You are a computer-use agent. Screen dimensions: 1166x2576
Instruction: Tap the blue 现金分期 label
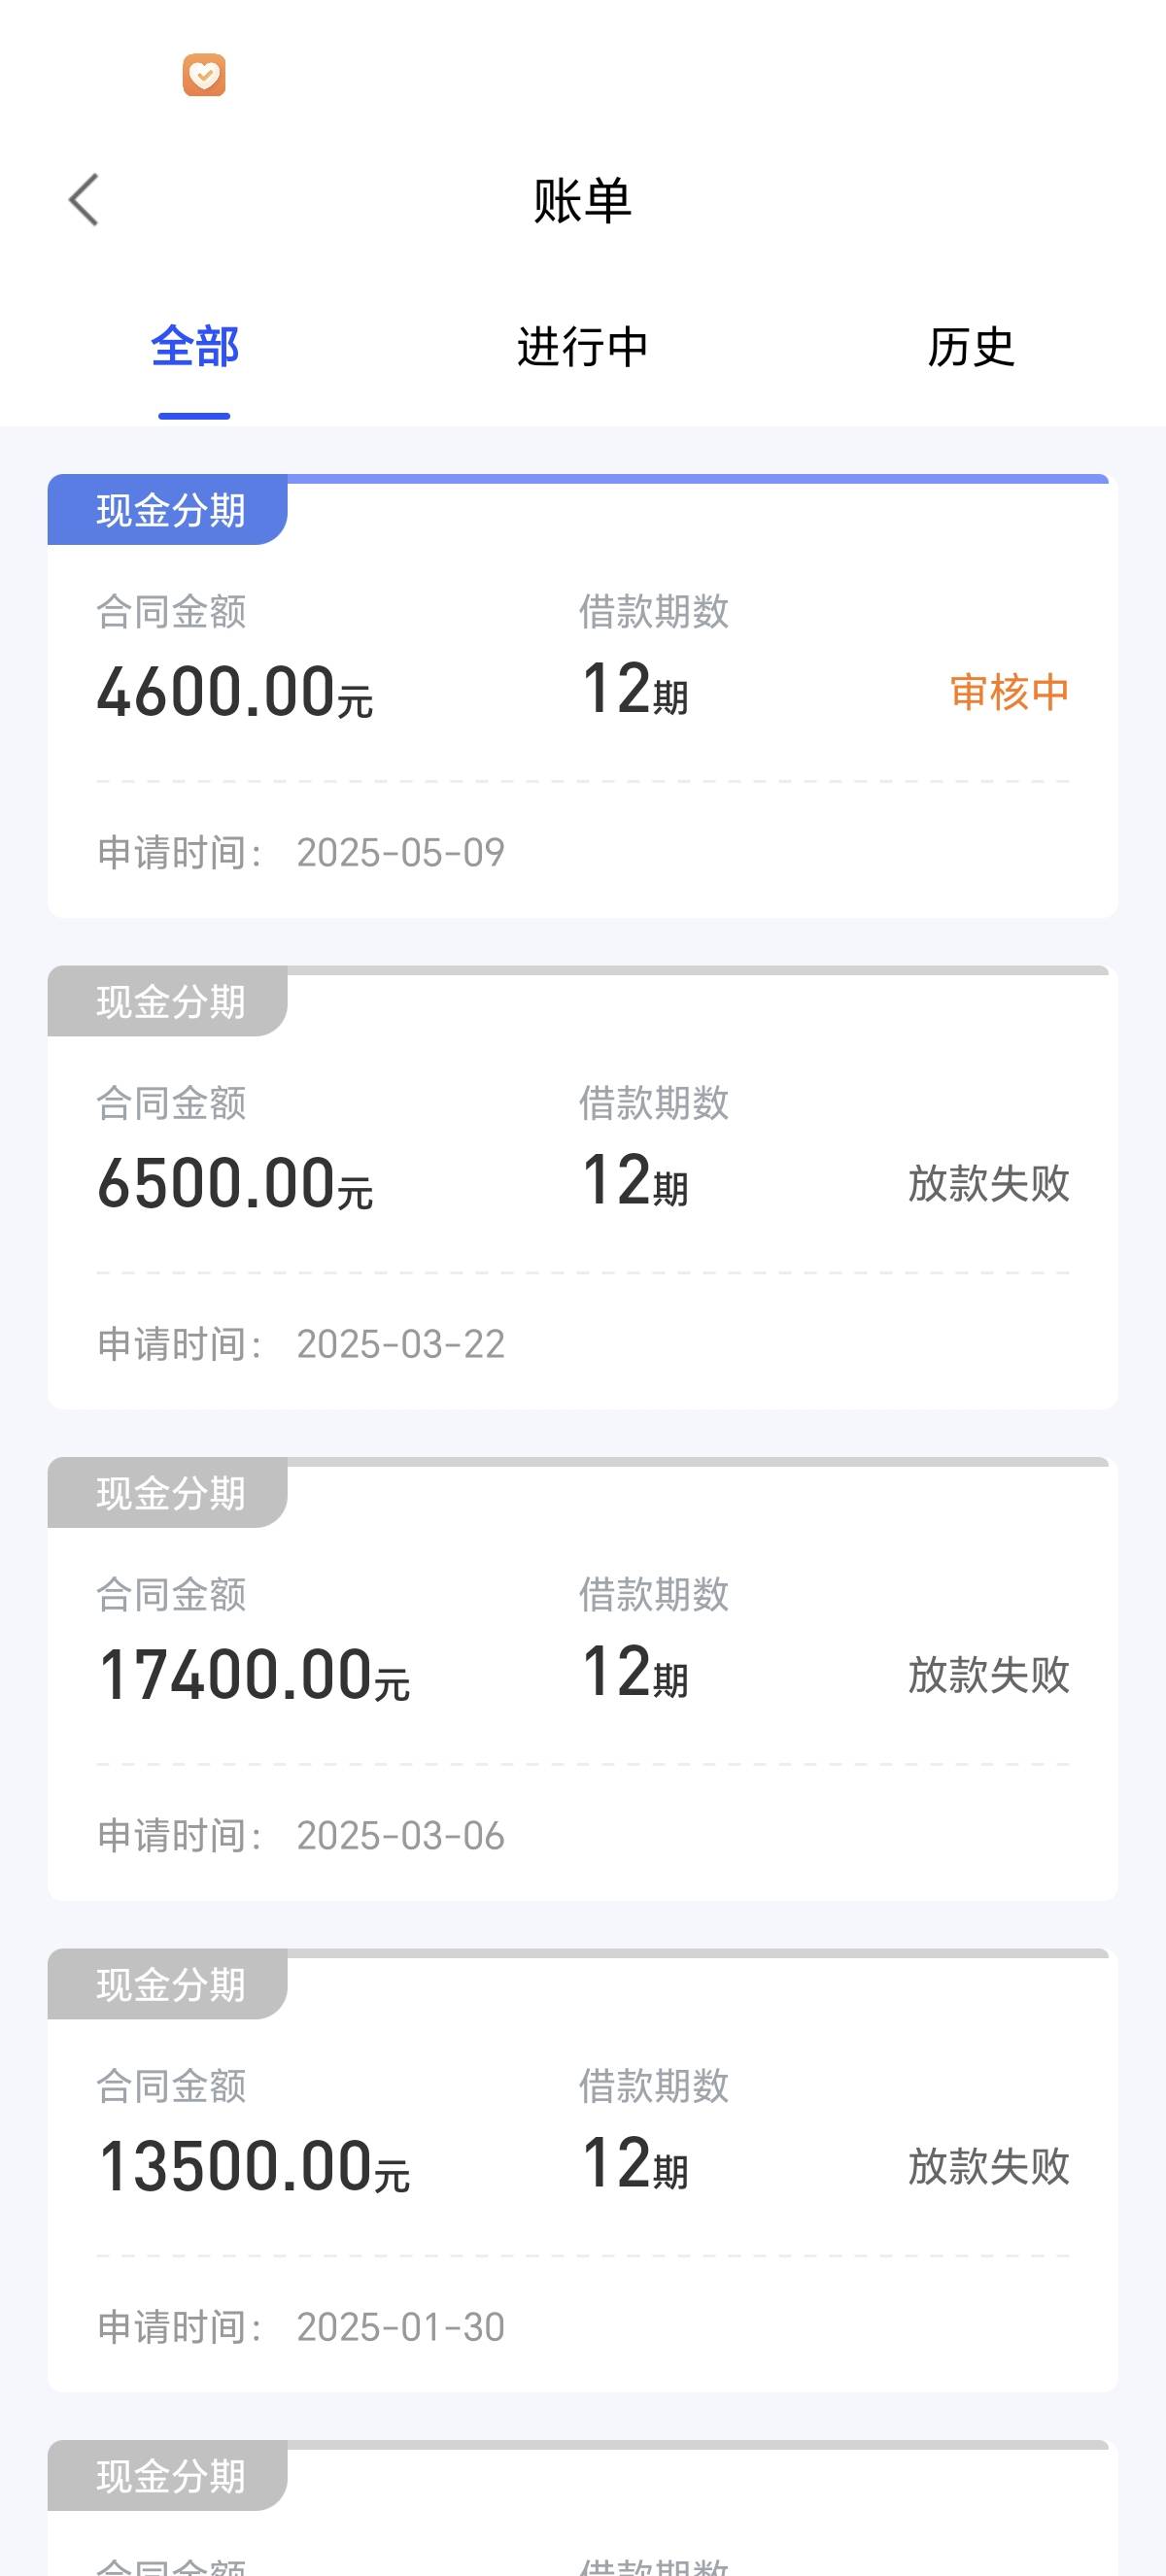pyautogui.click(x=168, y=510)
